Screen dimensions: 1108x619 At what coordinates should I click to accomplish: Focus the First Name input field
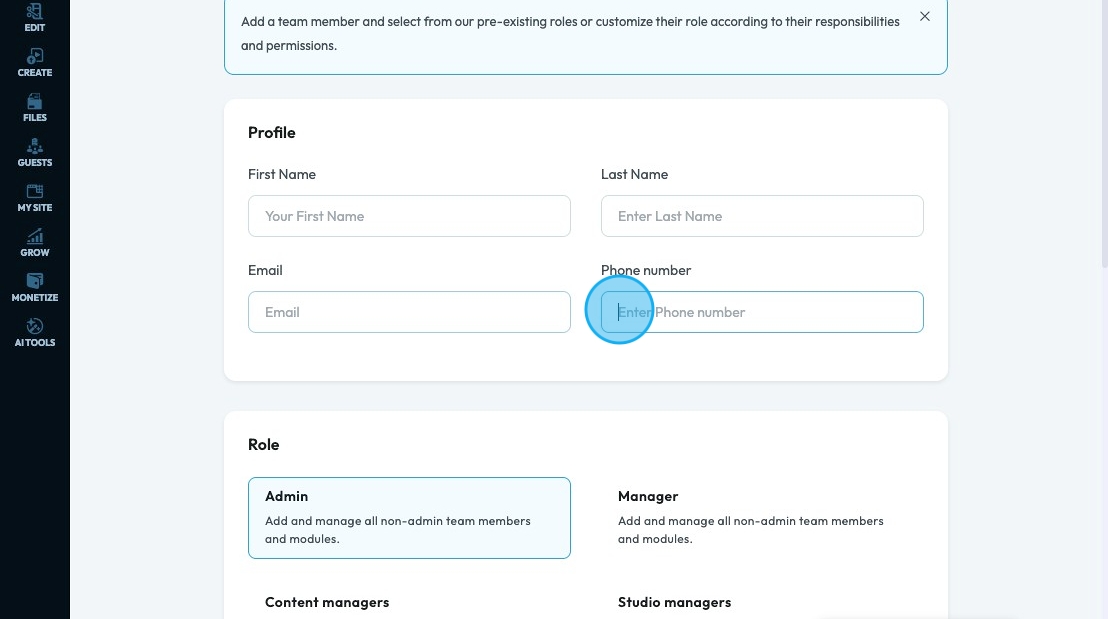[409, 216]
